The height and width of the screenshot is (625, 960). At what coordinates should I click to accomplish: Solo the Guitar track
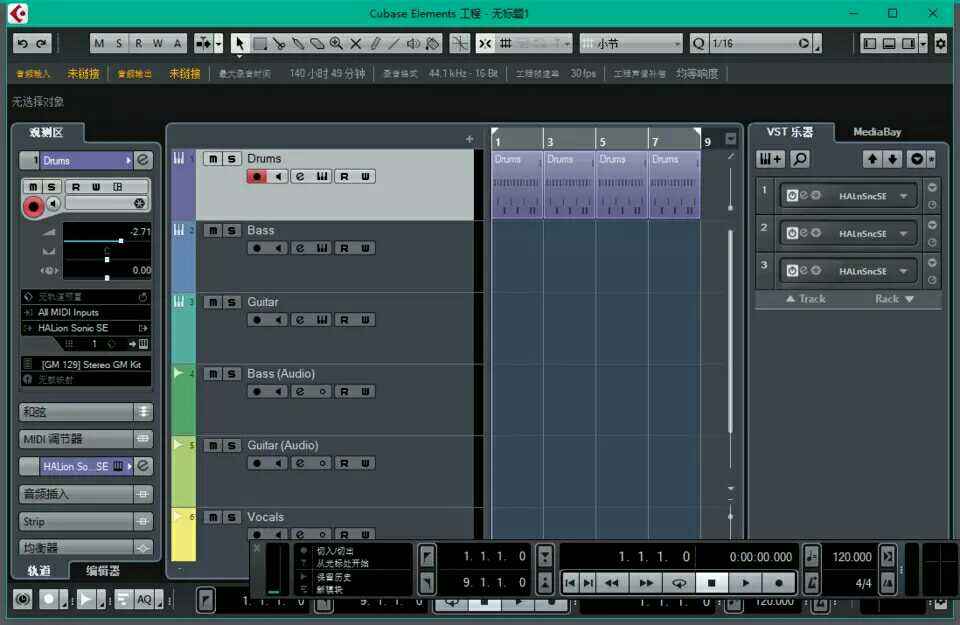pyautogui.click(x=232, y=303)
